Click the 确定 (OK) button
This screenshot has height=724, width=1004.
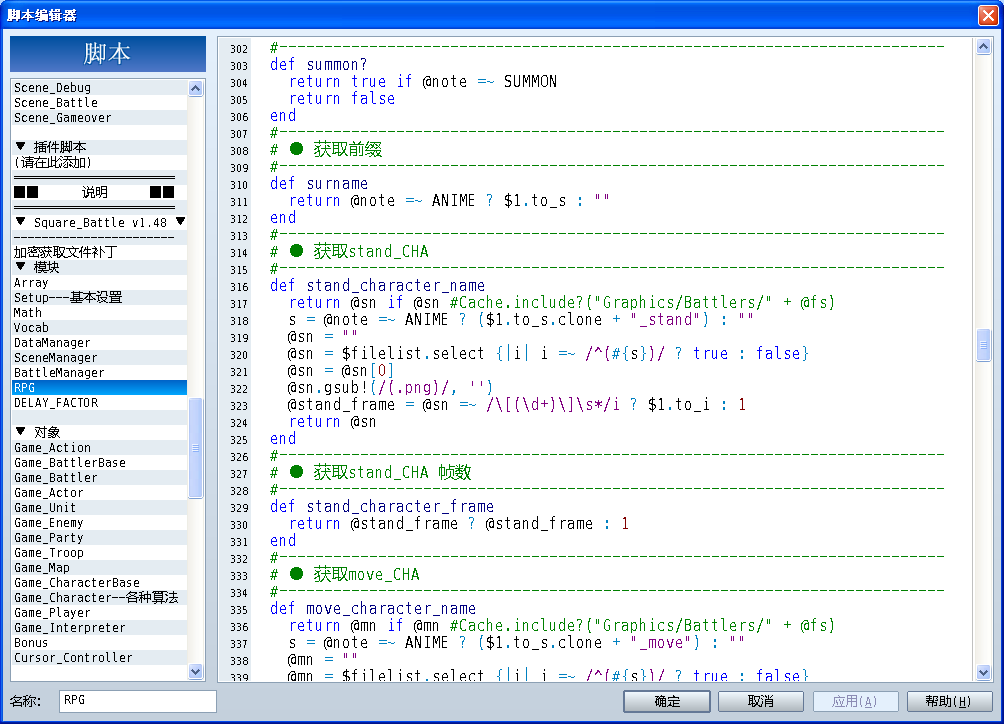pyautogui.click(x=667, y=701)
